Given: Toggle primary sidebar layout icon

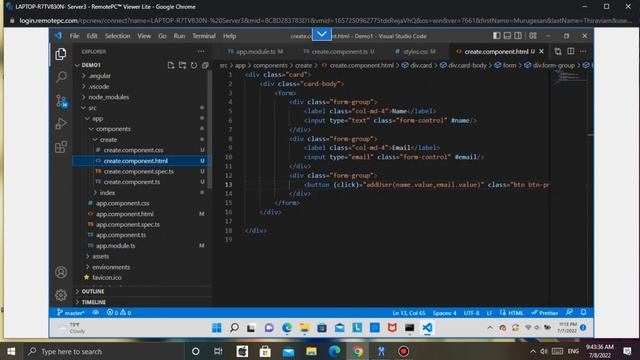Looking at the screenshot, I should click(x=497, y=36).
